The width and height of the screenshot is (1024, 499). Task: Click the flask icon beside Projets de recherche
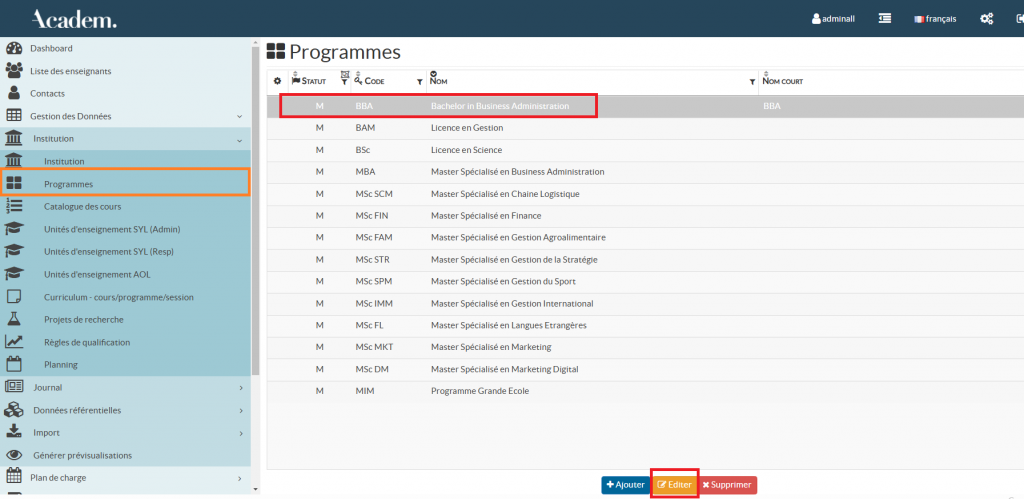(14, 319)
